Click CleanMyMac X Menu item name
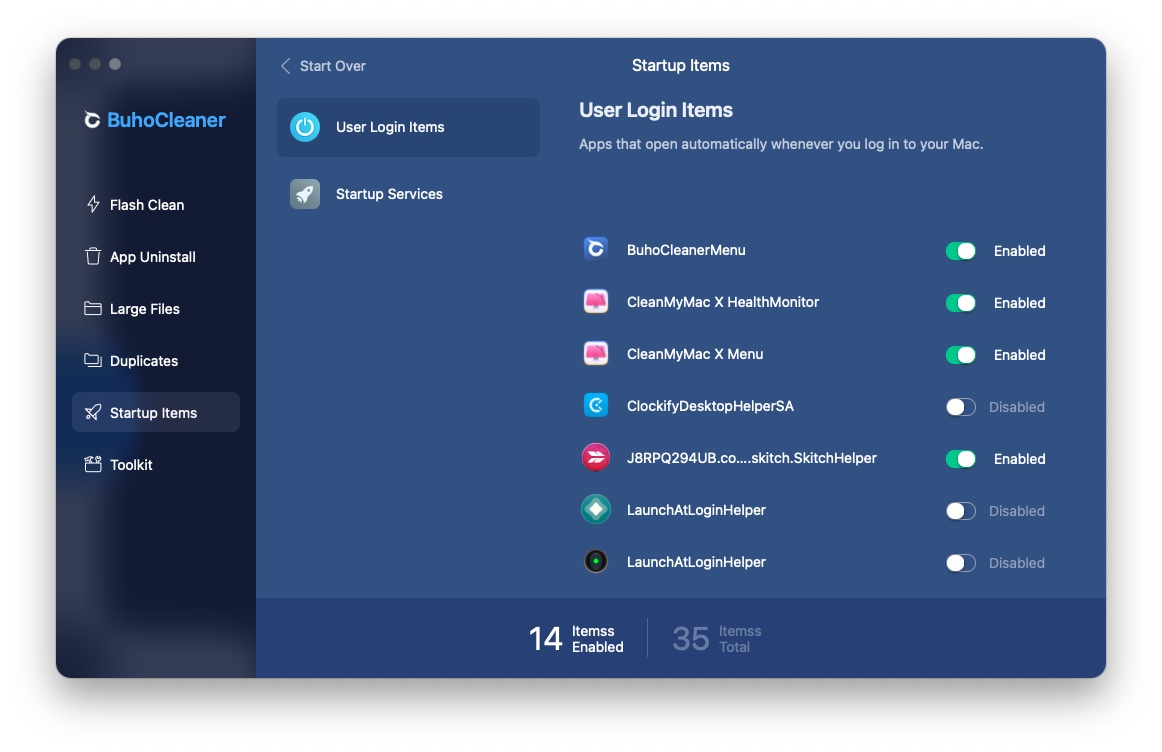This screenshot has height=752, width=1162. coord(695,354)
